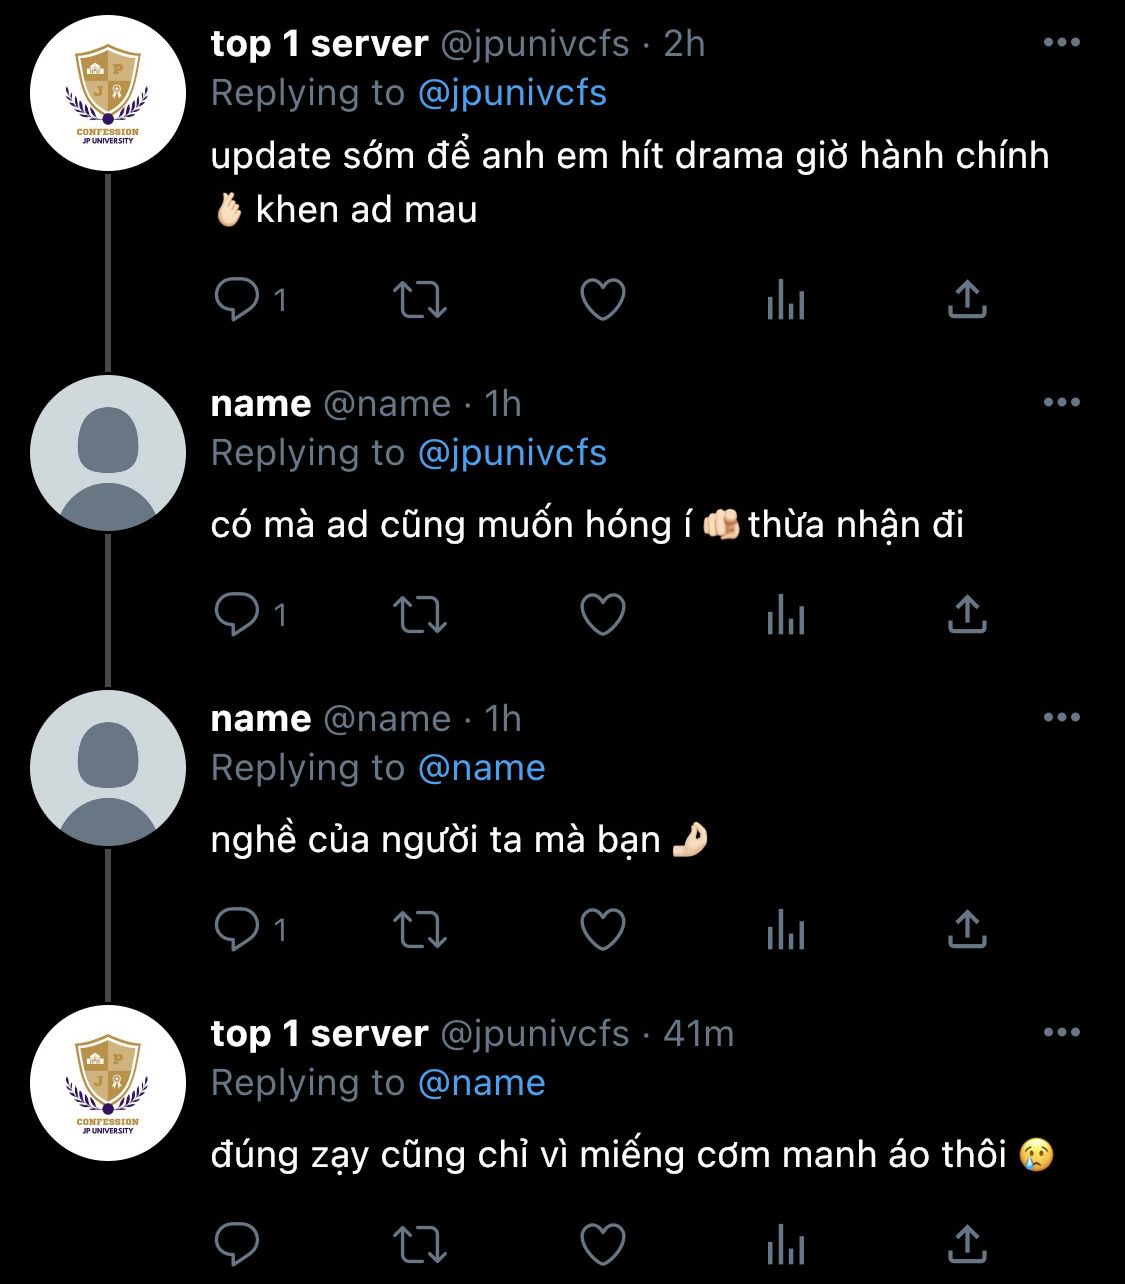Open more options on the 'thừa nhận đi' reply
This screenshot has width=1125, height=1284.
pyautogui.click(x=1061, y=402)
